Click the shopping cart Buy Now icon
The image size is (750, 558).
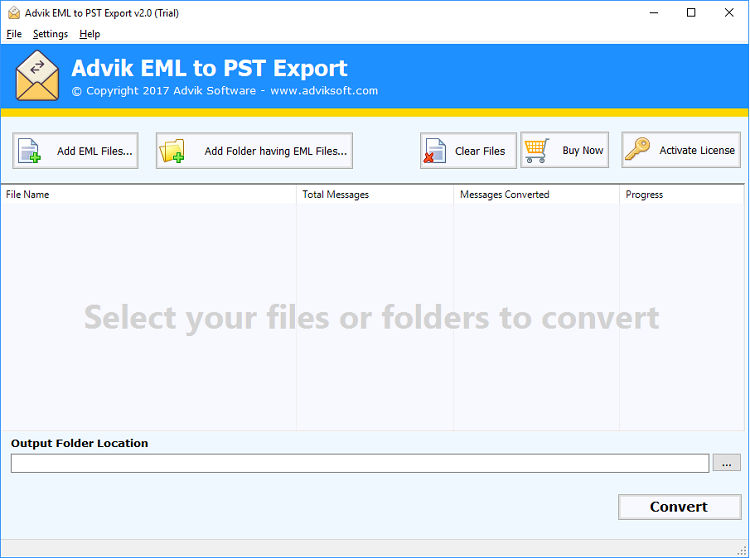click(537, 151)
